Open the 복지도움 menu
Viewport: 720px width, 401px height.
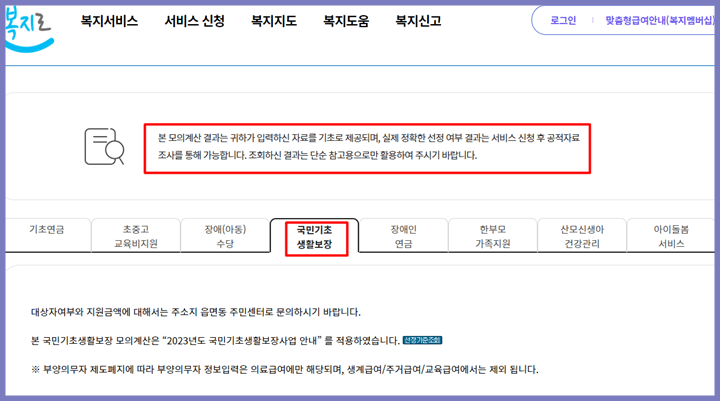tap(346, 21)
